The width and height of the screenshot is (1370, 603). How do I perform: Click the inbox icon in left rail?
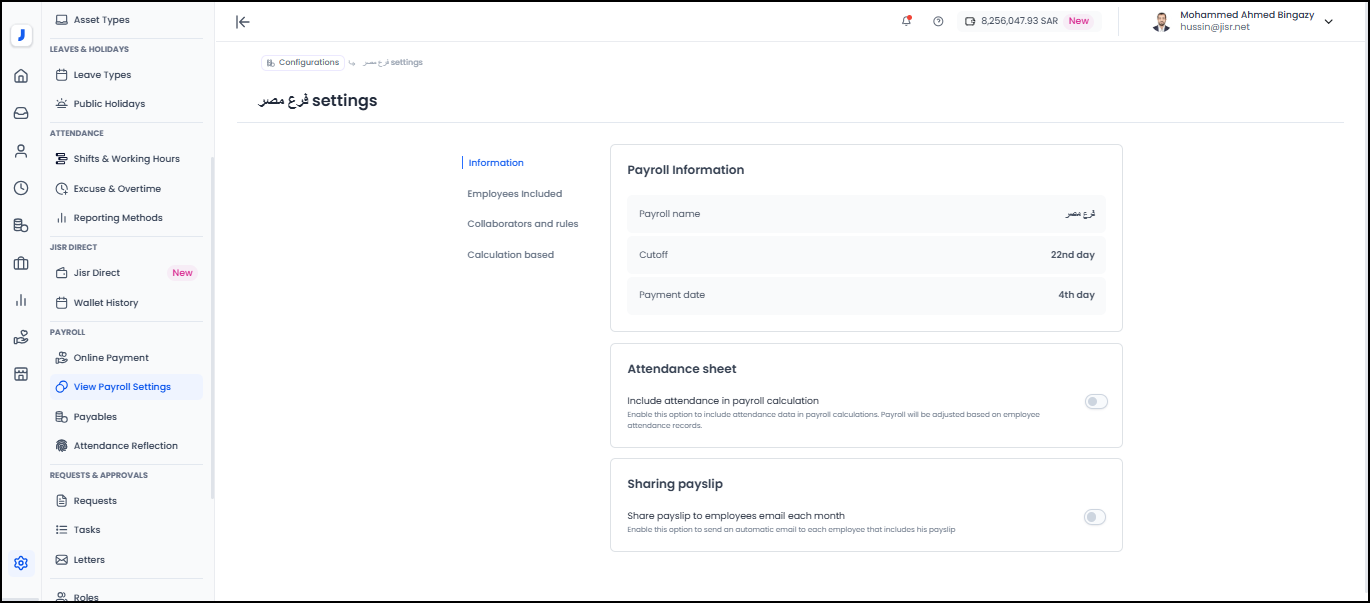21,113
